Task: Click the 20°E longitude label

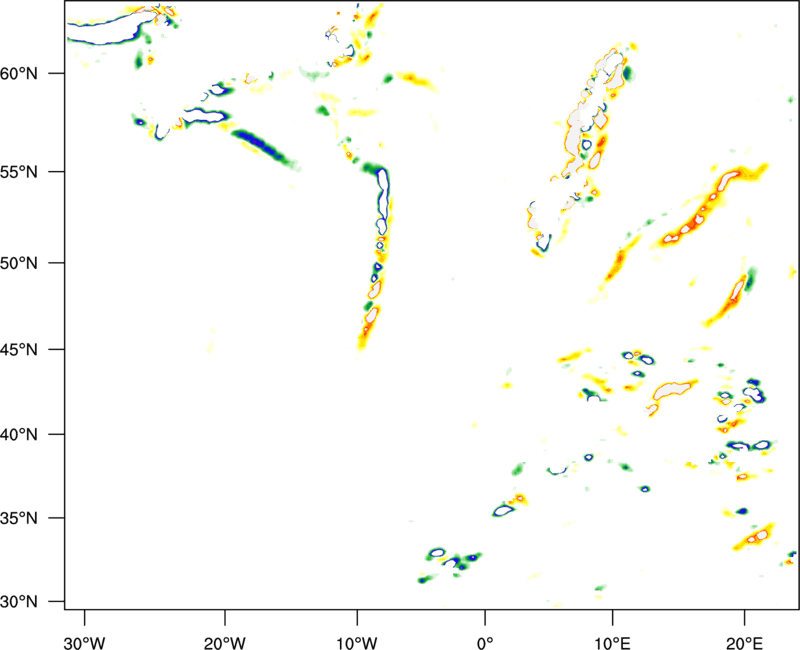Action: (744, 643)
